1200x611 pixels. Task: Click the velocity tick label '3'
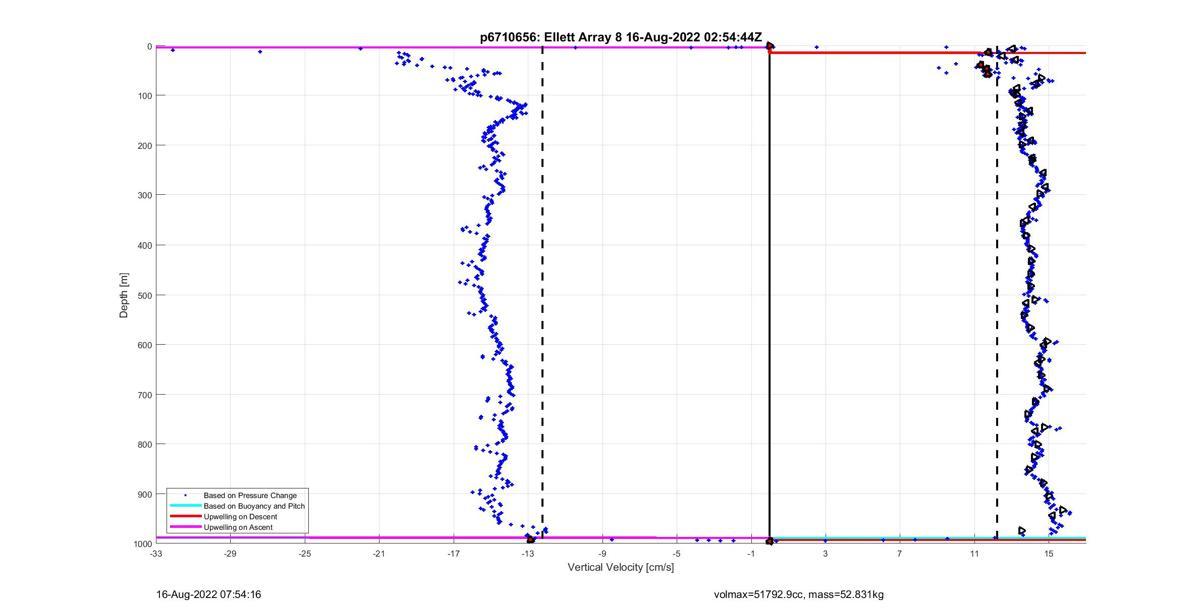(x=826, y=553)
